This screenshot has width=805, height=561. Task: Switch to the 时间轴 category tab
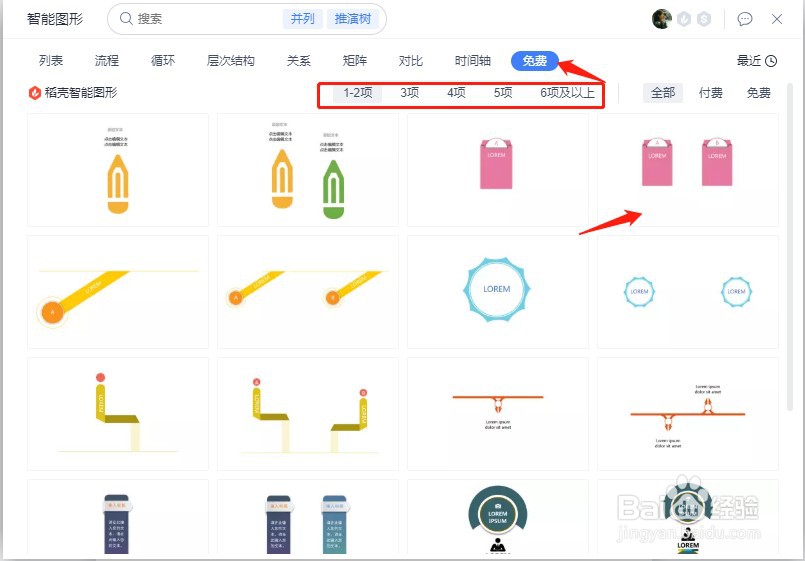473,61
